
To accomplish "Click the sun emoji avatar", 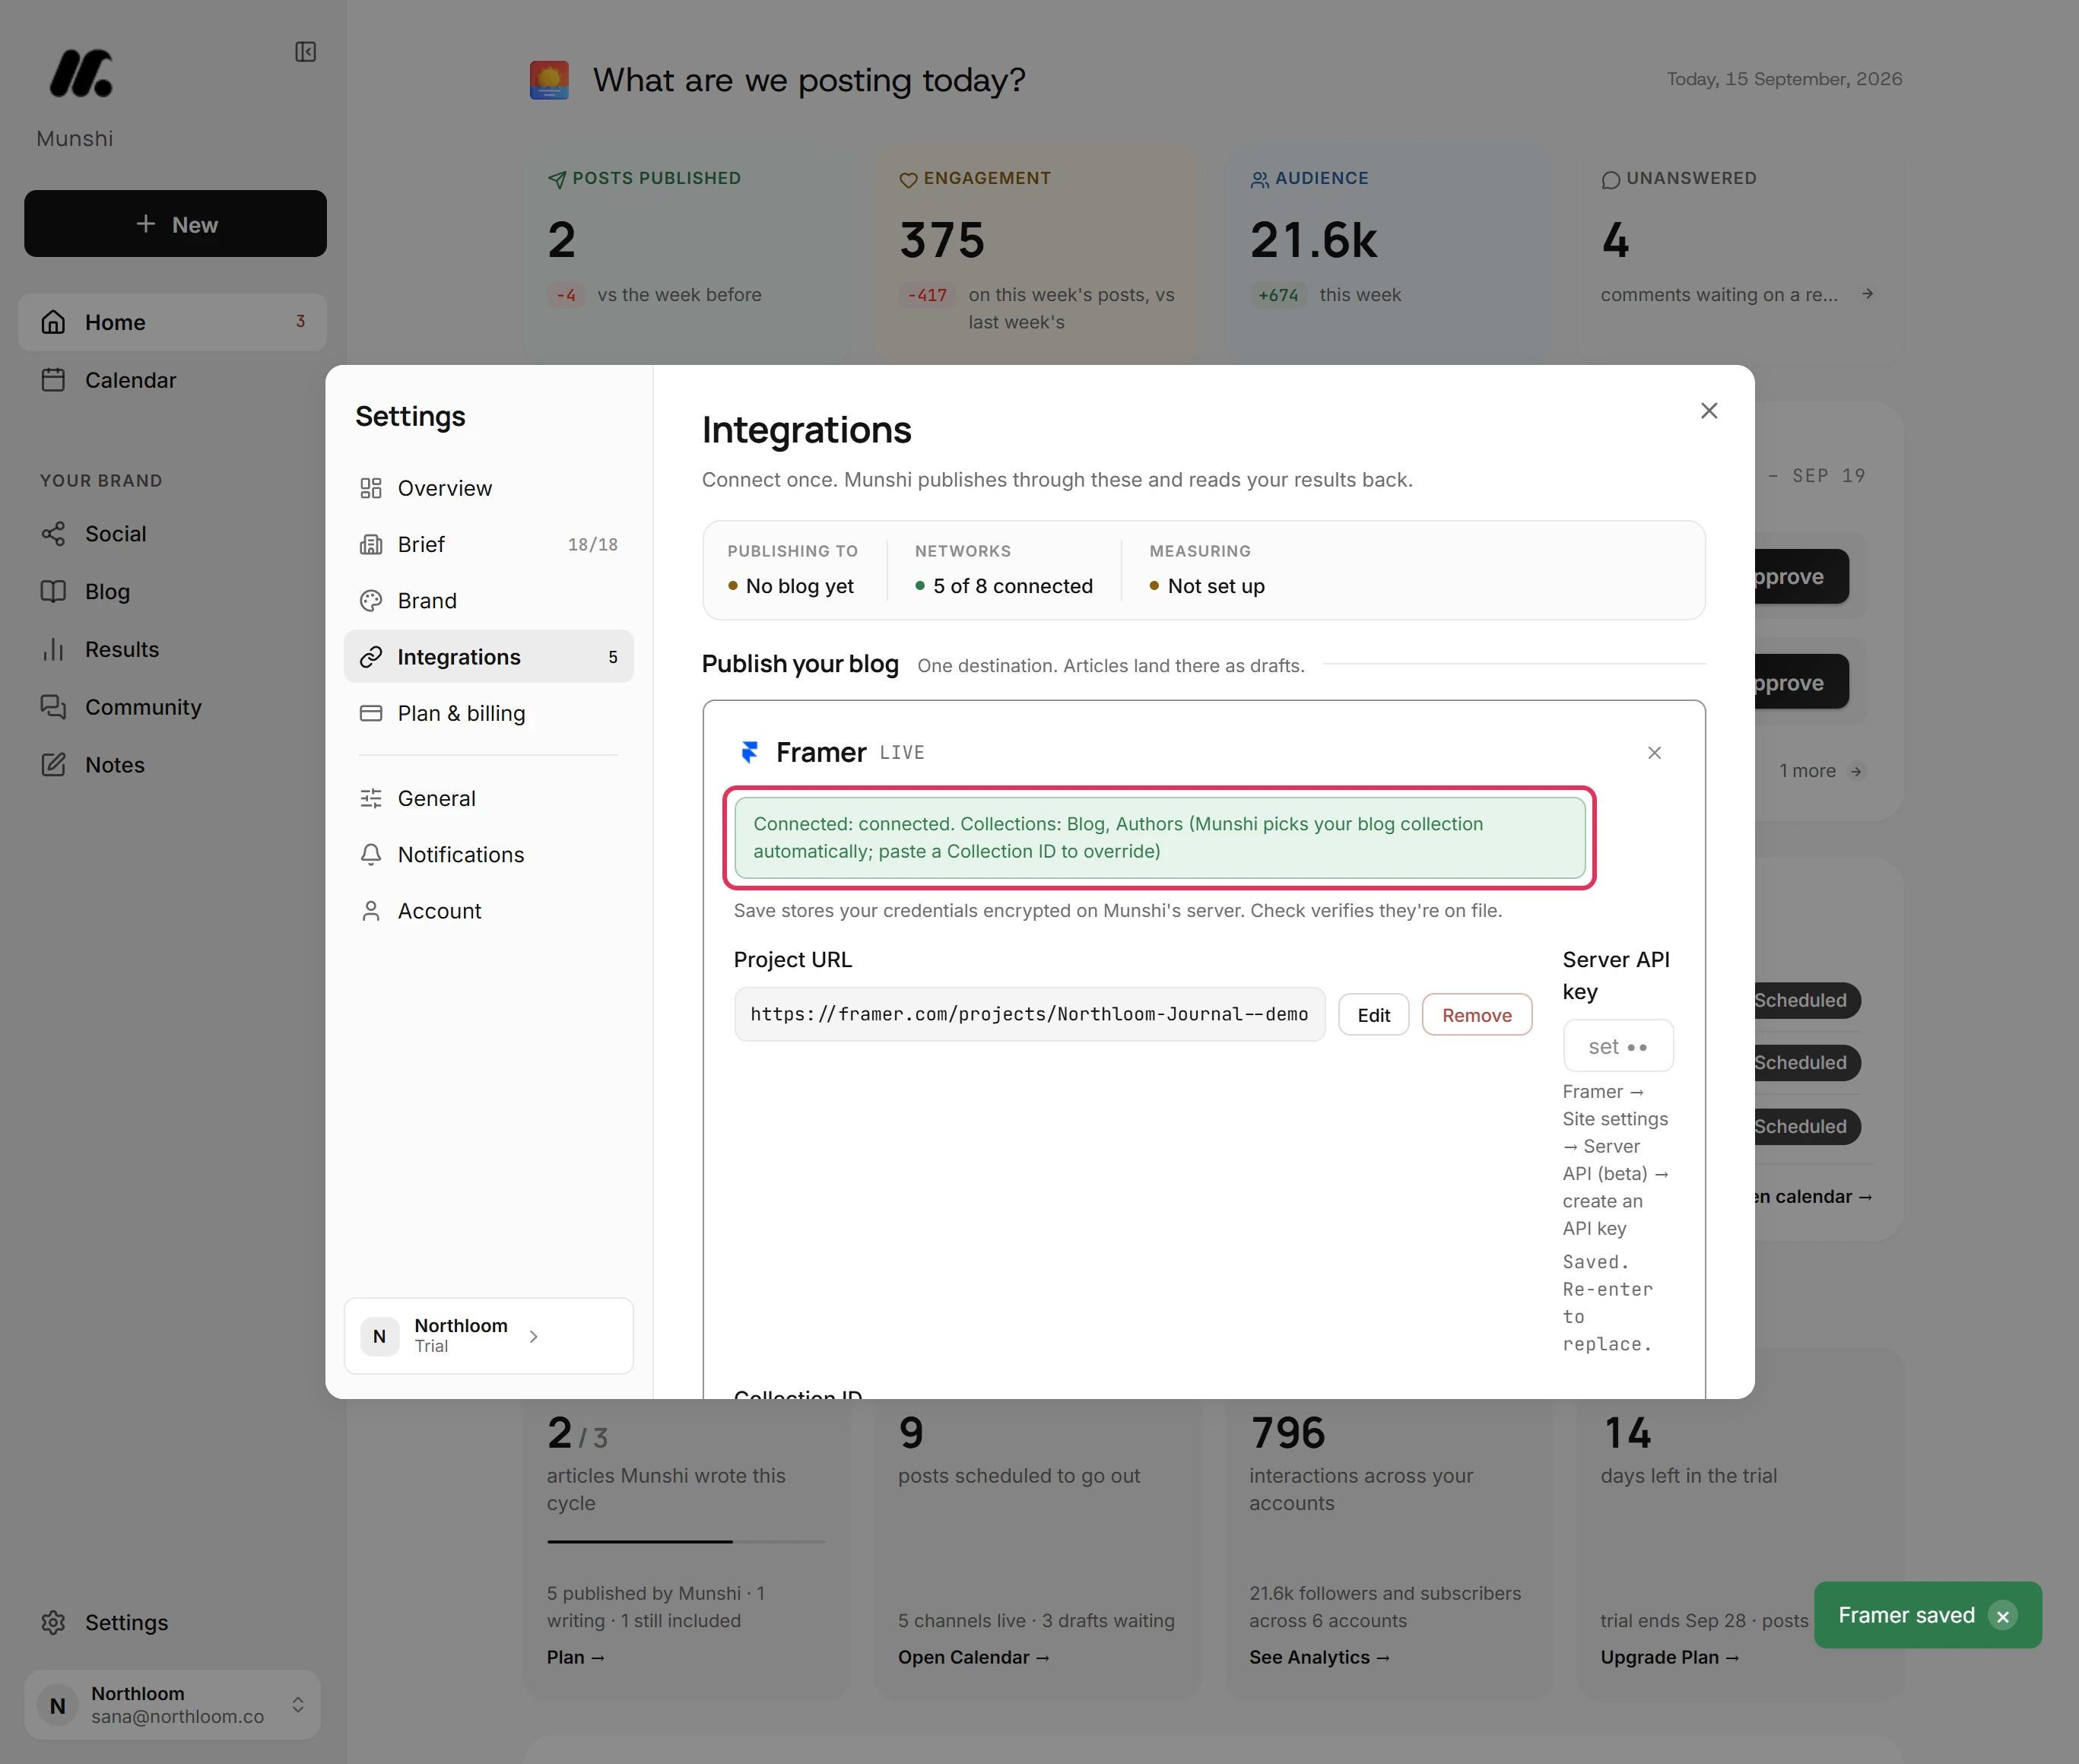I will pyautogui.click(x=549, y=80).
